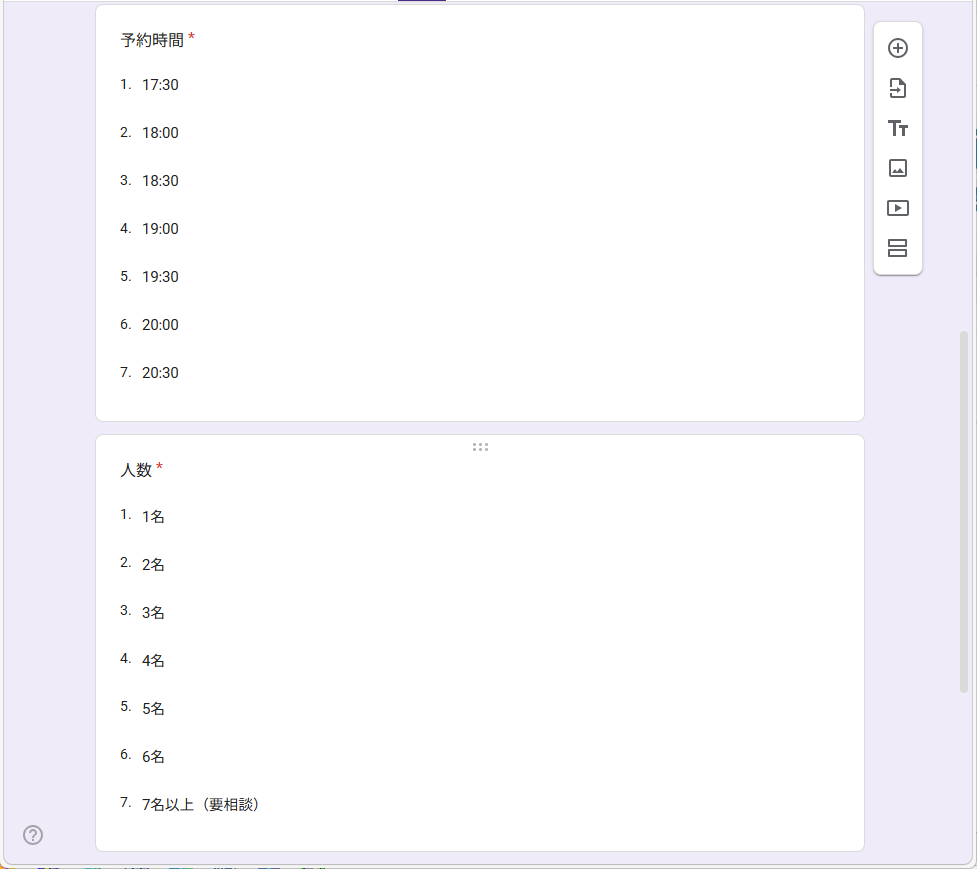Add a new section with the section icon
Screen dimensions: 977x869
point(897,248)
